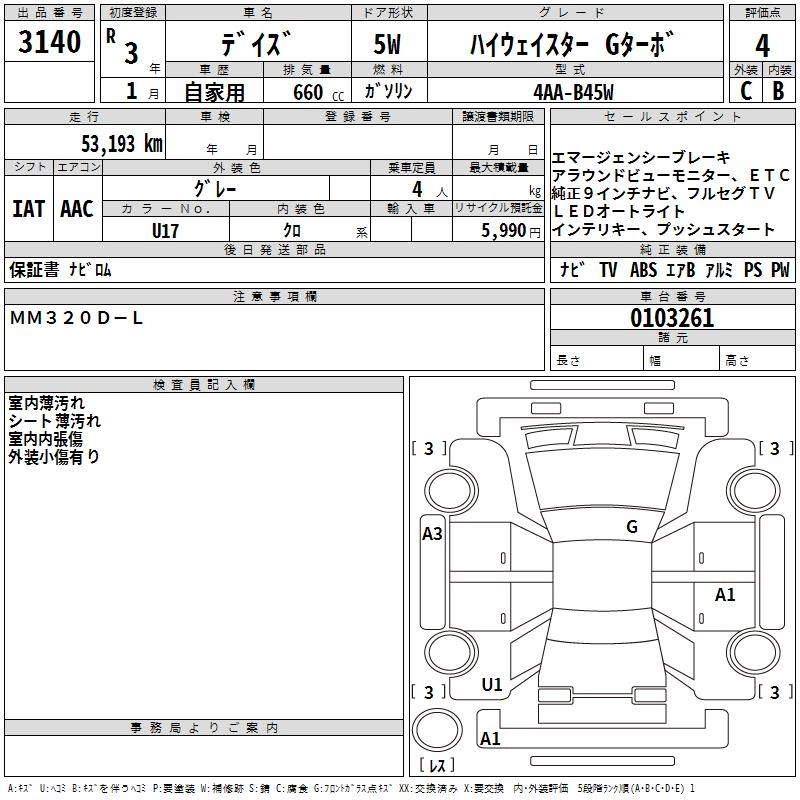Screen dimensions: 800x800
Task: Select PS equipment entry
Action: pos(753,269)
